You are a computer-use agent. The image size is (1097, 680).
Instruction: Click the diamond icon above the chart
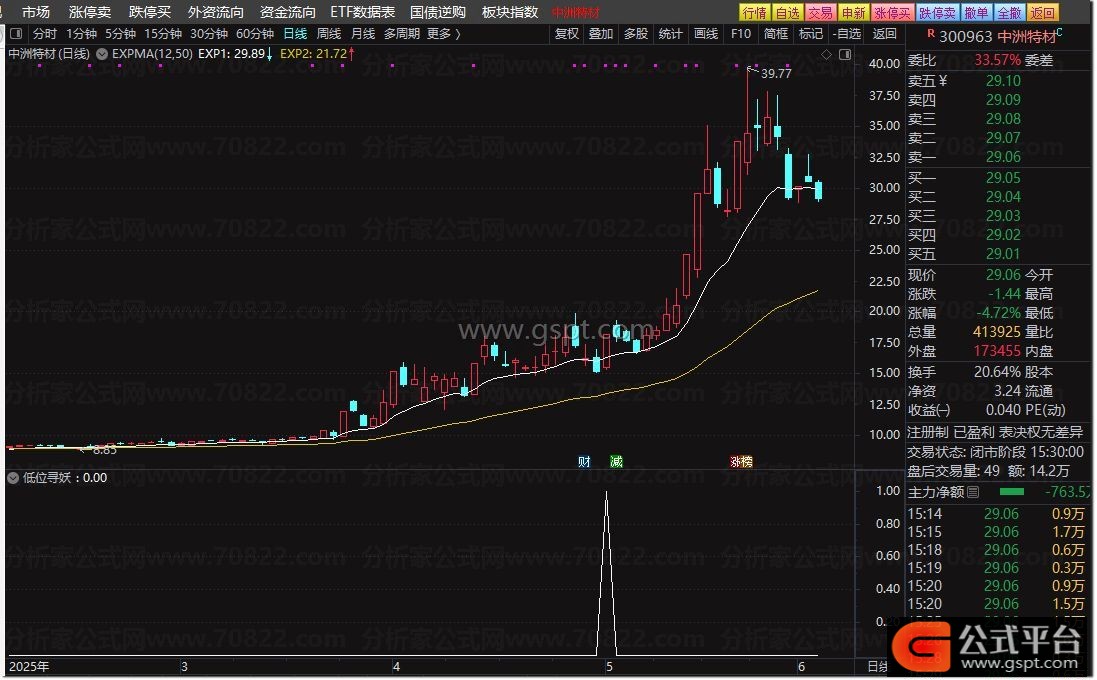pos(826,54)
